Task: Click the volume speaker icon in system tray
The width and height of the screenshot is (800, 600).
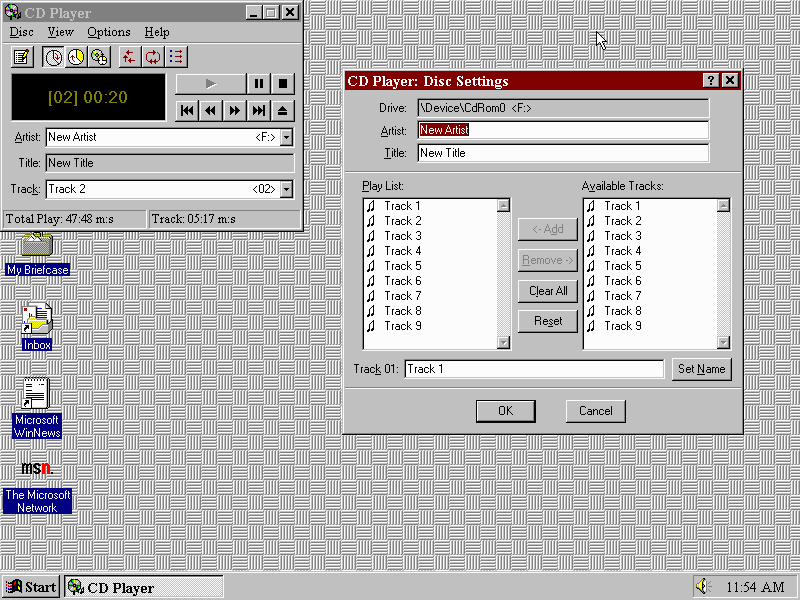Action: click(x=702, y=587)
